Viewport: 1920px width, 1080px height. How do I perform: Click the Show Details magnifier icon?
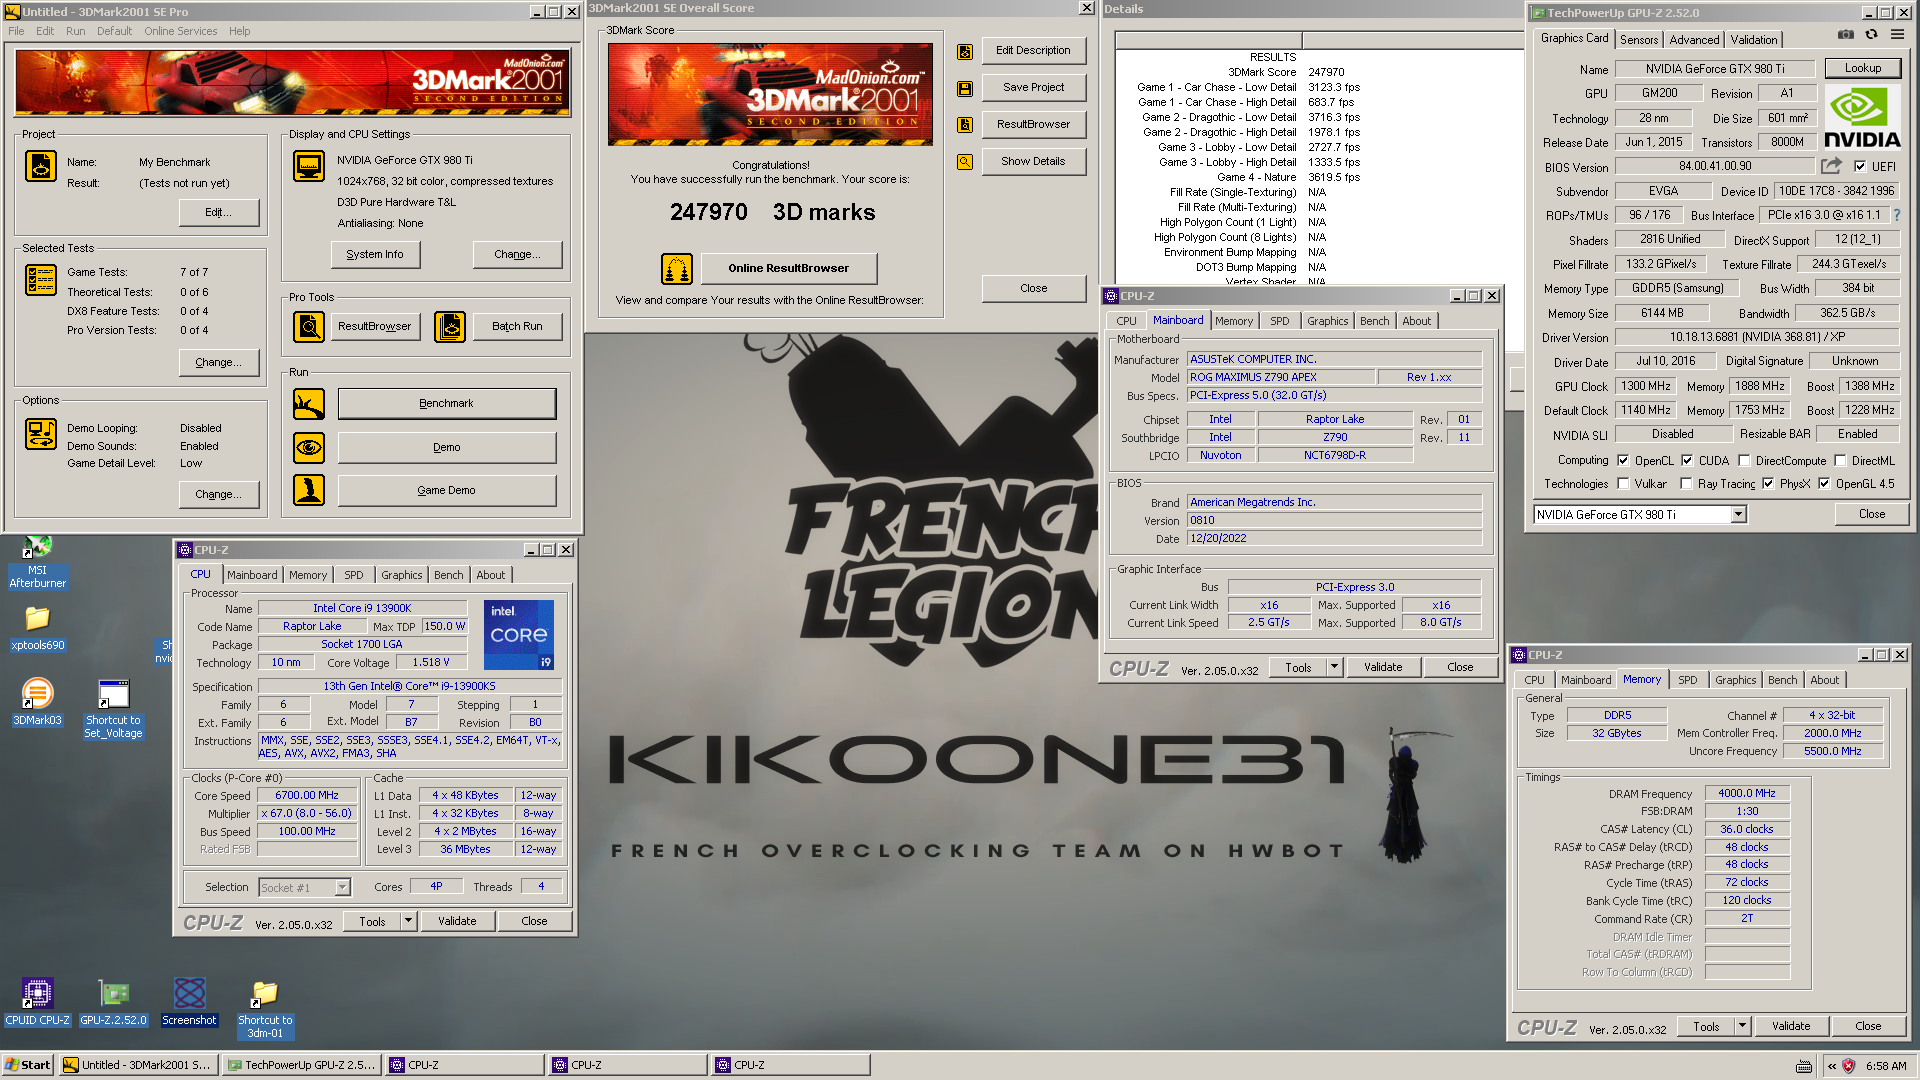point(965,162)
